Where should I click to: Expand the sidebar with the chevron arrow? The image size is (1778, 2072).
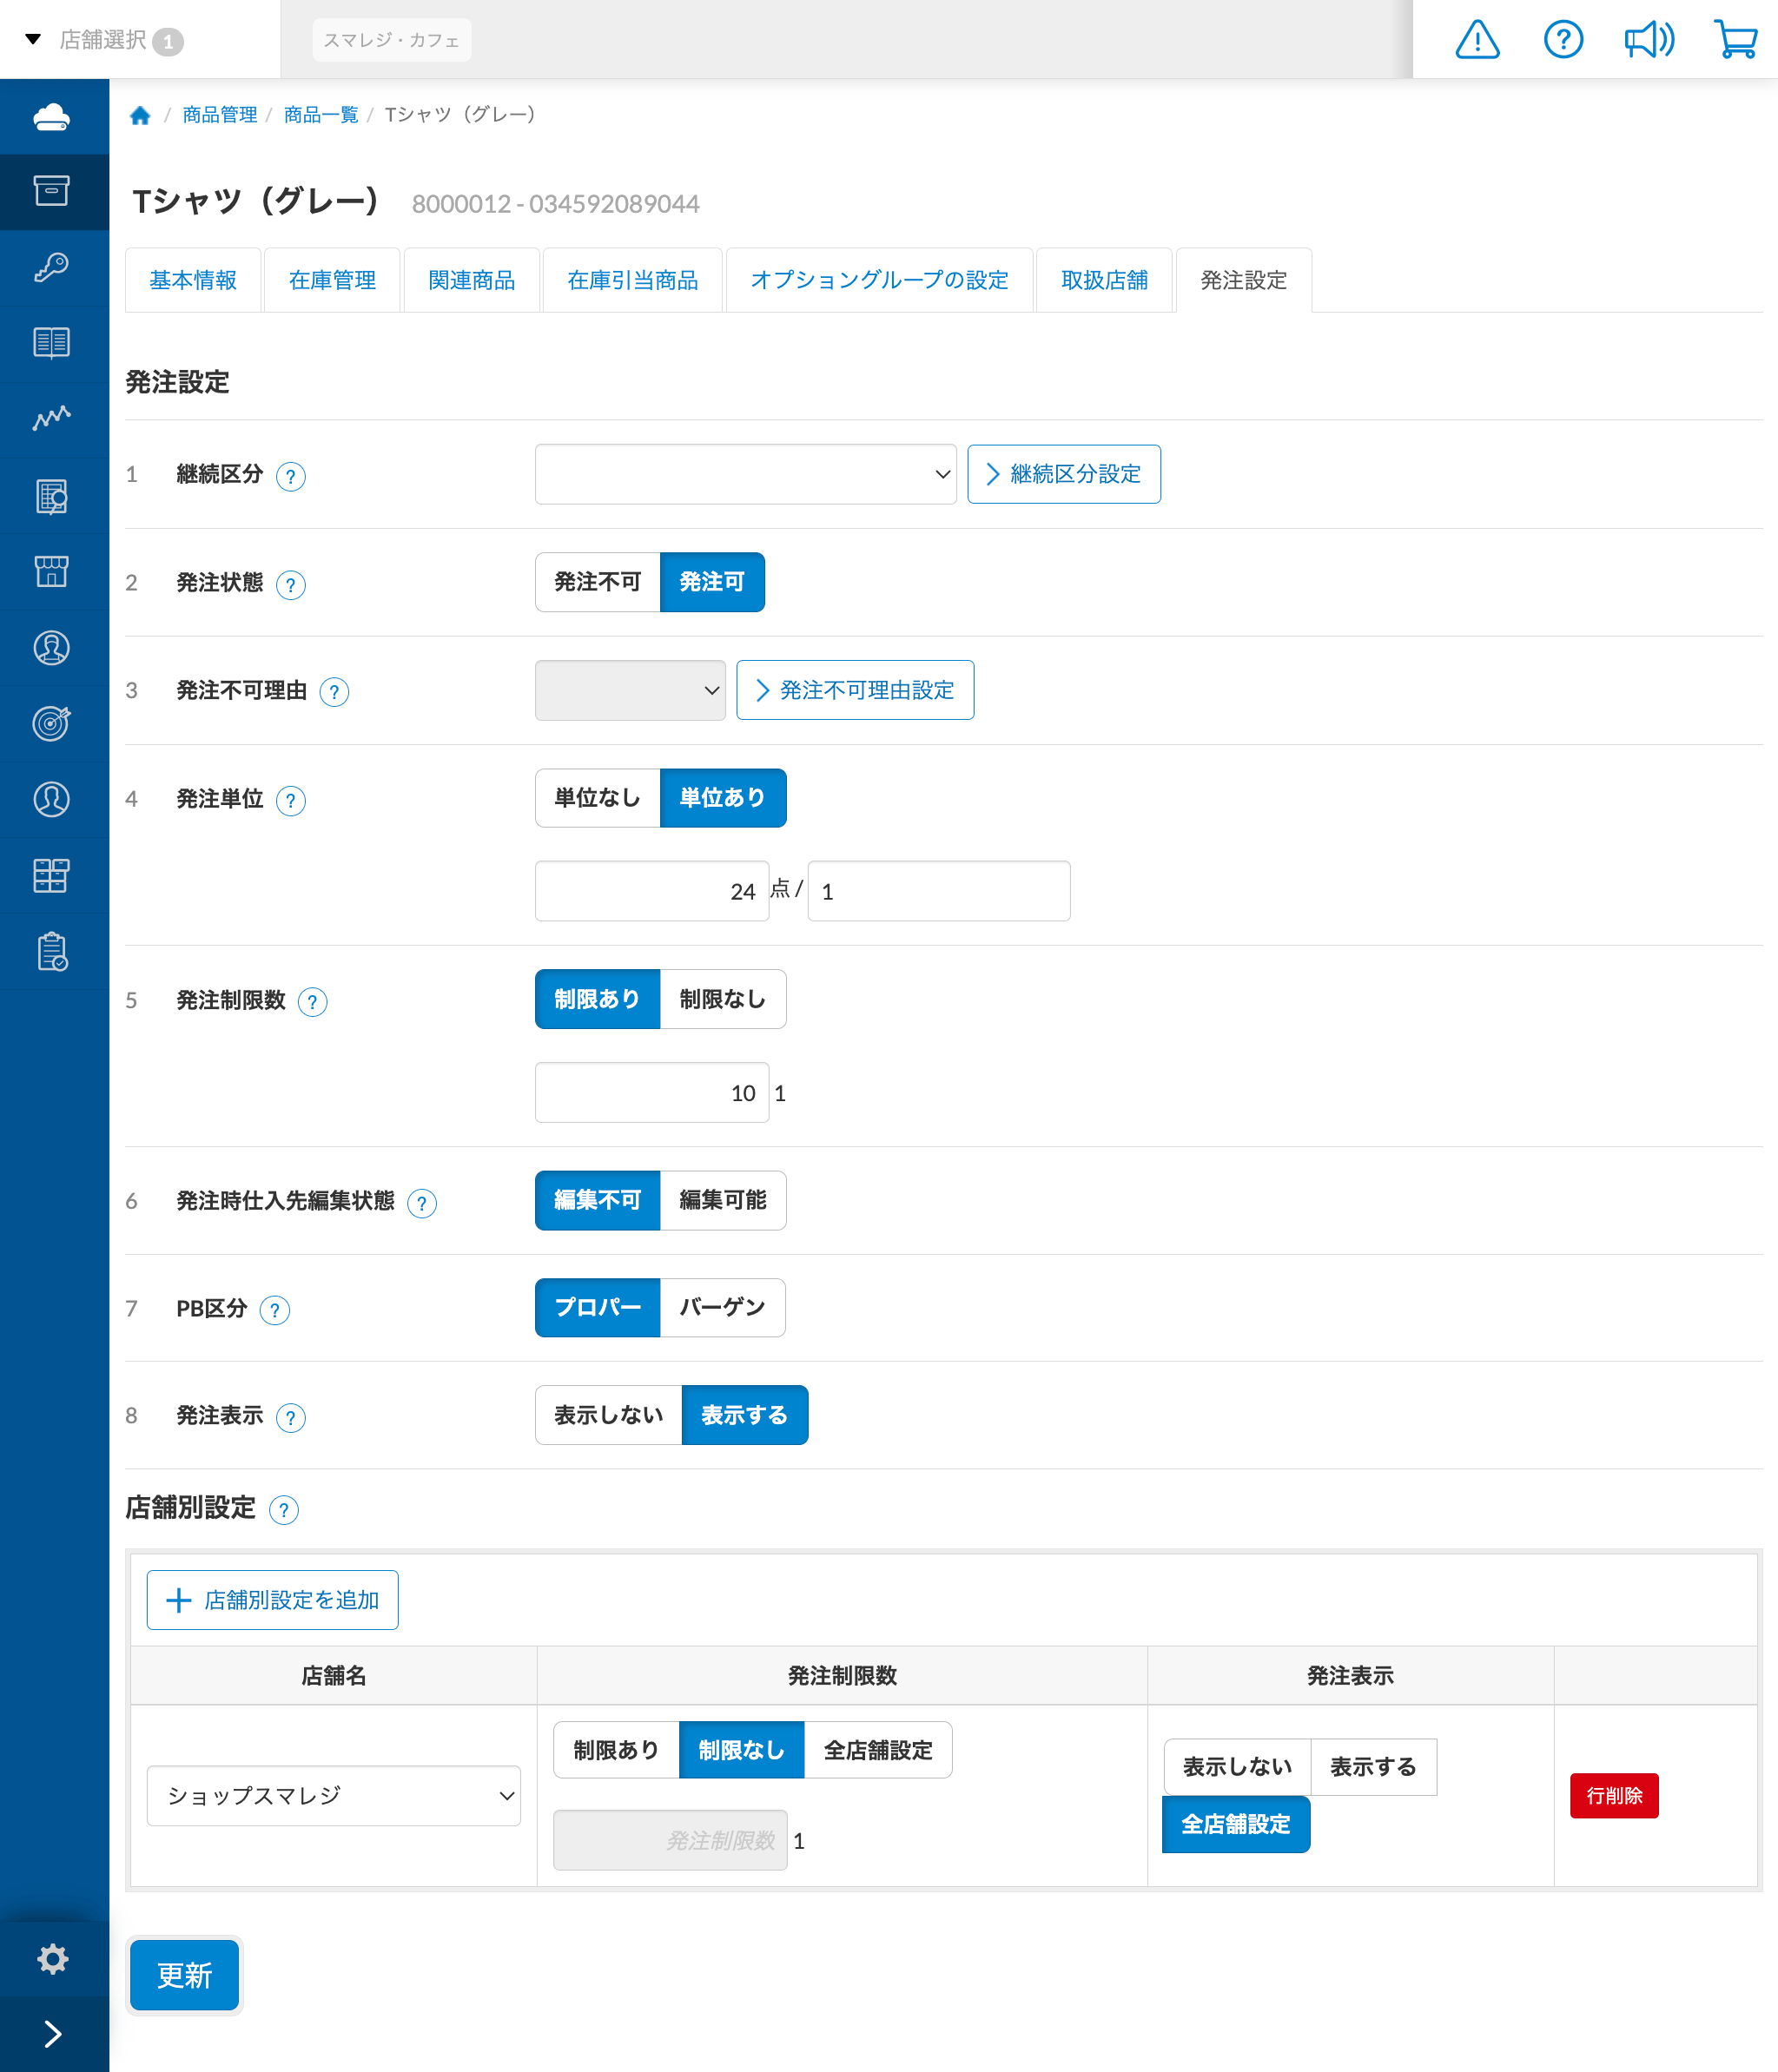(52, 2033)
